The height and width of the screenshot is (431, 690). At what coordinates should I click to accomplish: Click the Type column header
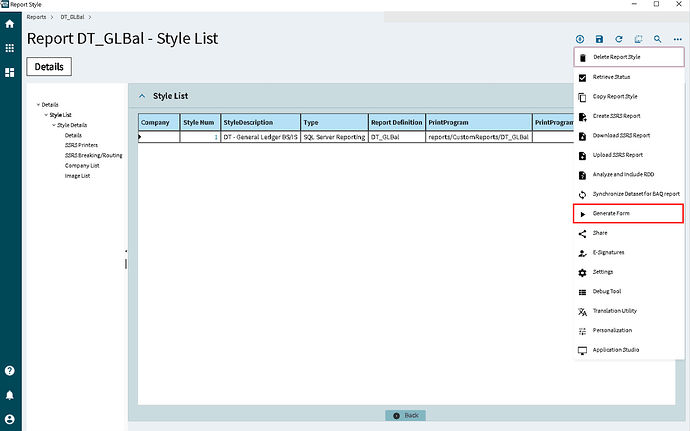[x=334, y=122]
